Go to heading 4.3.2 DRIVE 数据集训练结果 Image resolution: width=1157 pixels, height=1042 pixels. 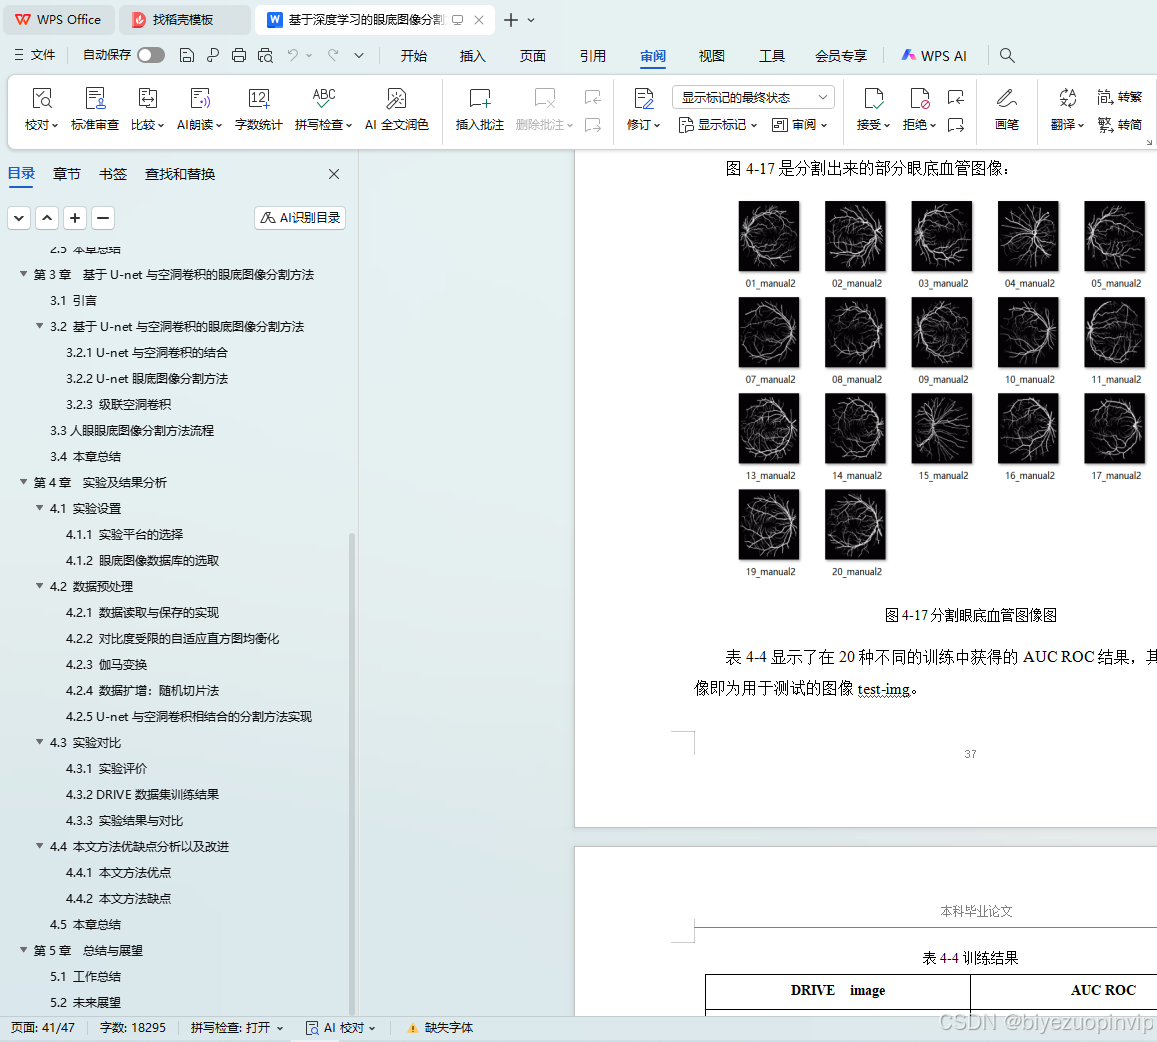pyautogui.click(x=142, y=795)
